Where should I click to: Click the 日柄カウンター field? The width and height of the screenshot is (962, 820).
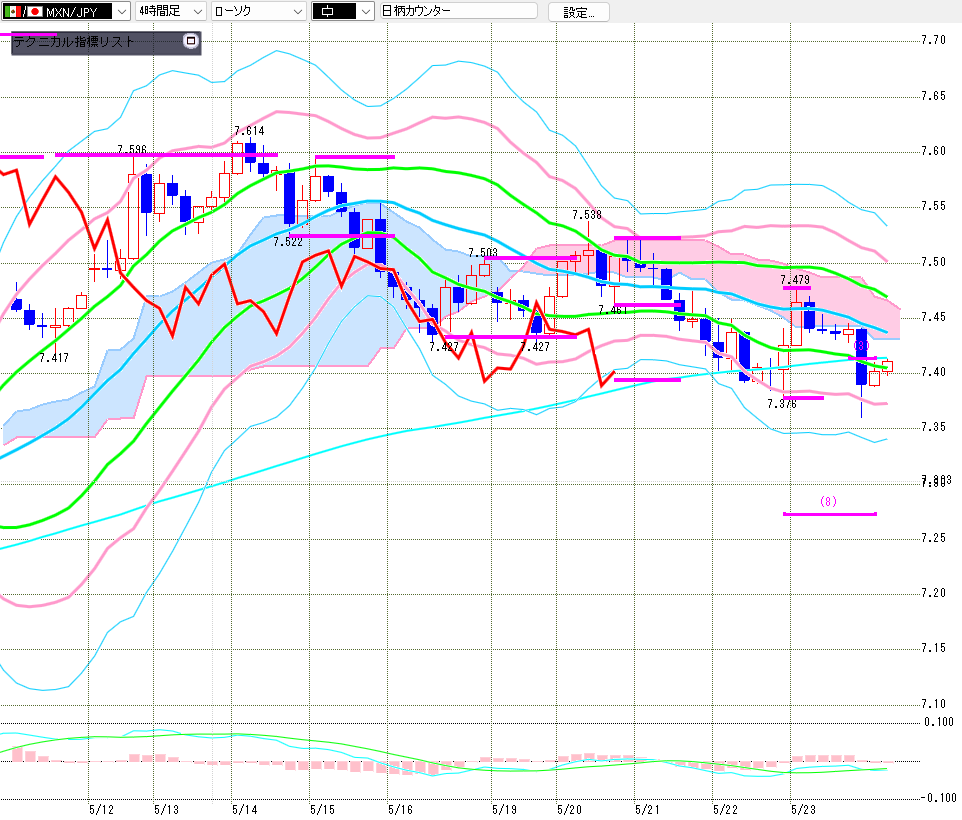(458, 11)
